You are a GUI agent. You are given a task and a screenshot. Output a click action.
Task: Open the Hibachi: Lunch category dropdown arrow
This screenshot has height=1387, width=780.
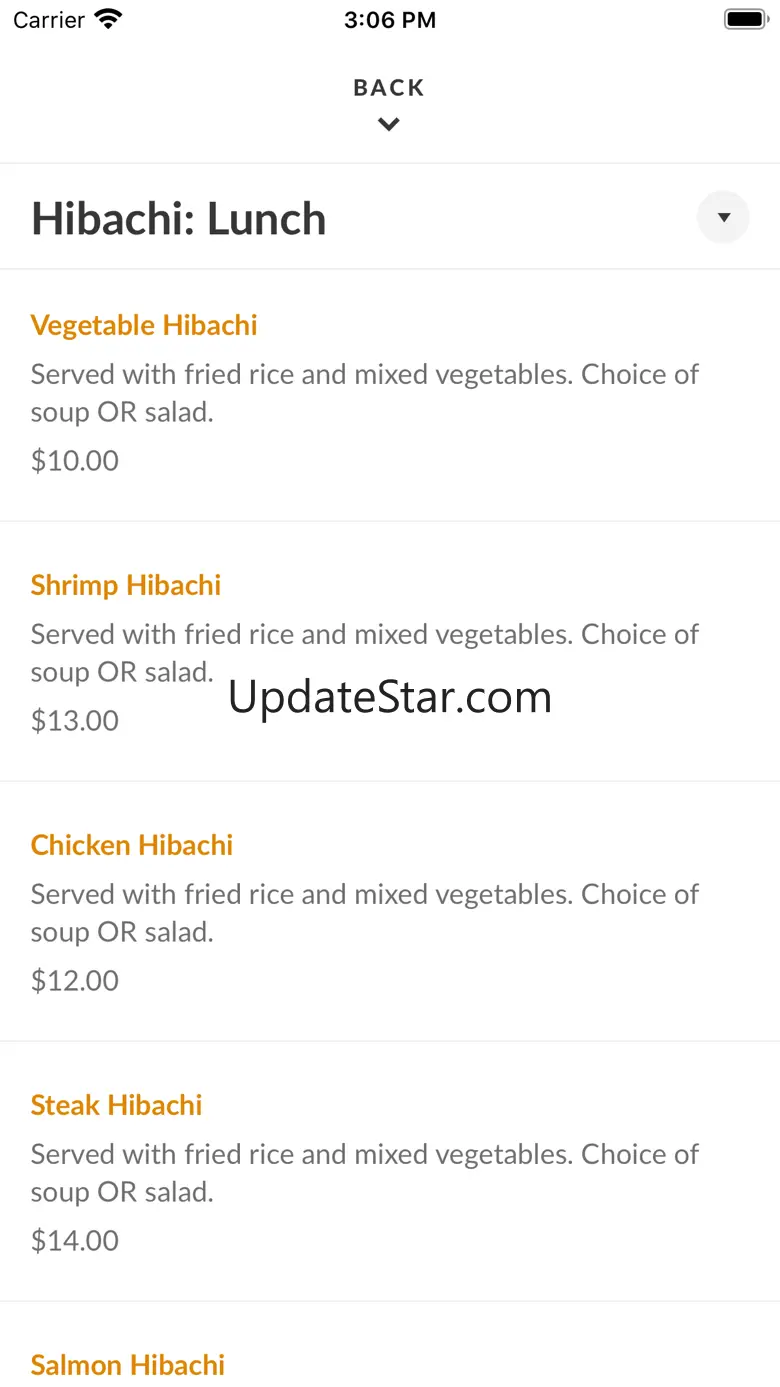[x=723, y=217]
